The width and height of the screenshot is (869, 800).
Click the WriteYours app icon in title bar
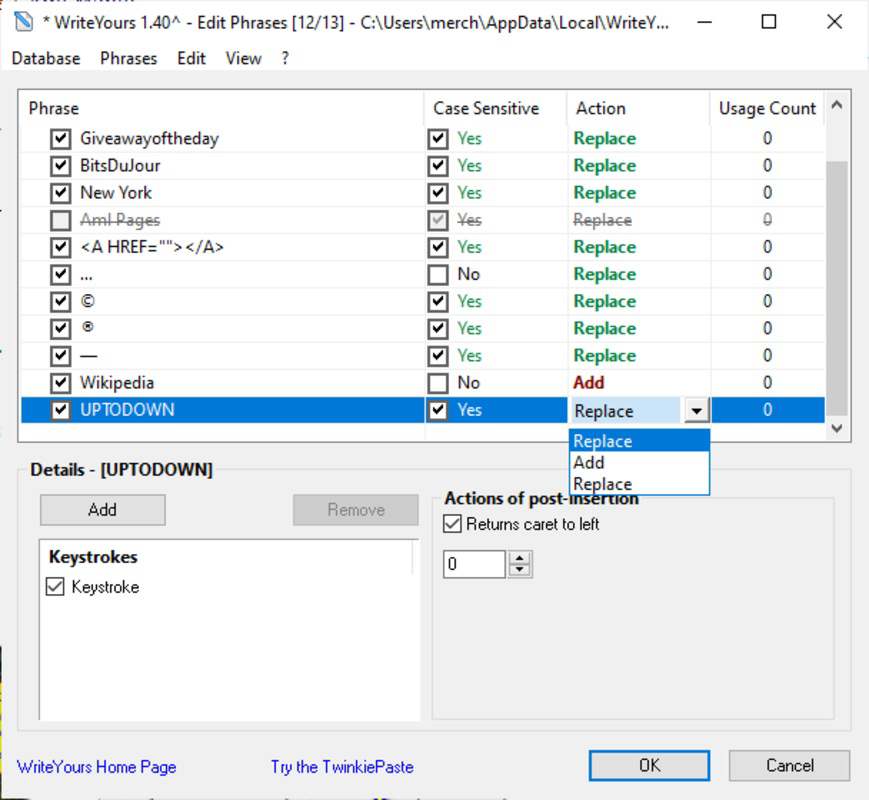[x=23, y=22]
